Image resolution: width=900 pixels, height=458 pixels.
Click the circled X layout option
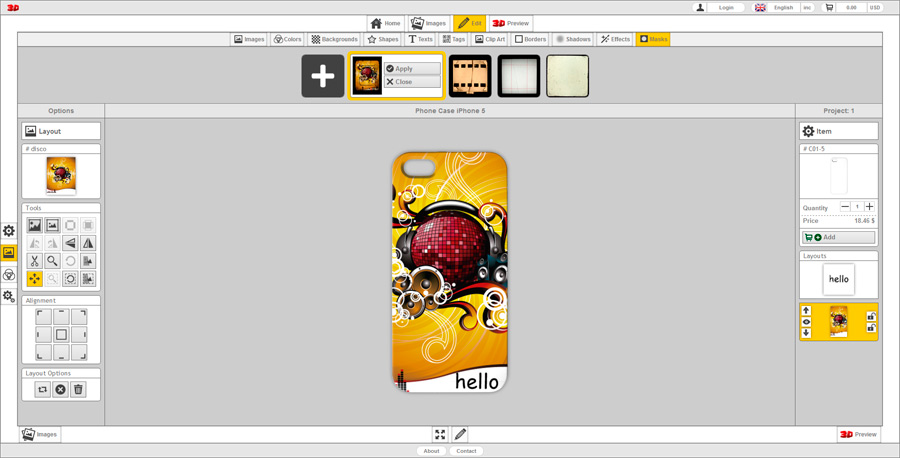coord(60,390)
